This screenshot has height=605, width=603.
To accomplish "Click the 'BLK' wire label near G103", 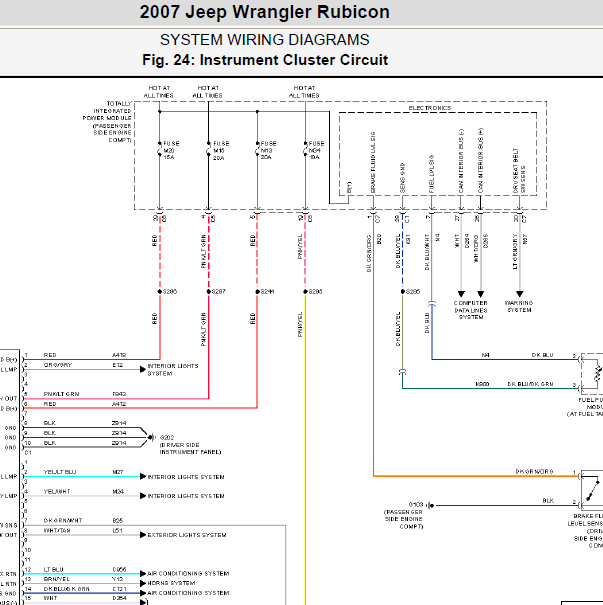I will pyautogui.click(x=548, y=500).
